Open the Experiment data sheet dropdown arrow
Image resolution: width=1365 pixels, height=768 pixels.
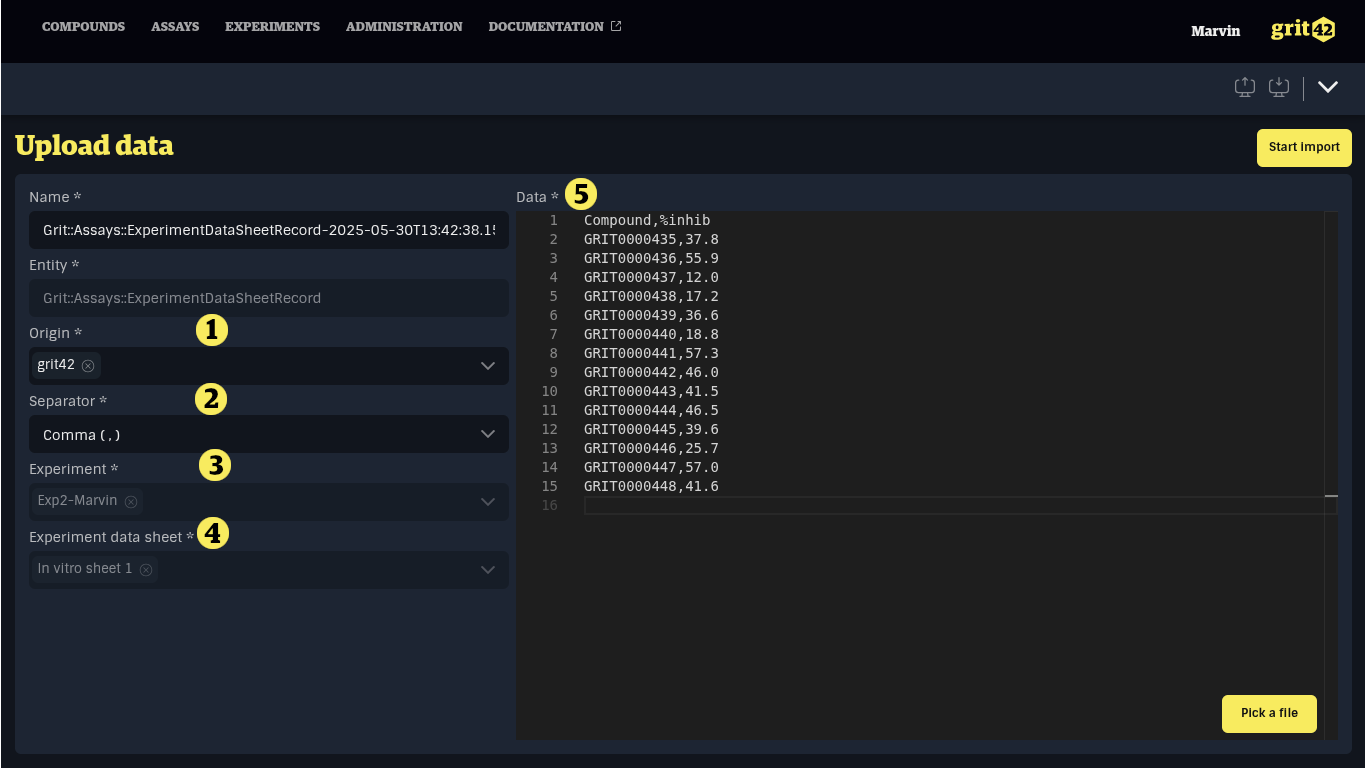[488, 570]
